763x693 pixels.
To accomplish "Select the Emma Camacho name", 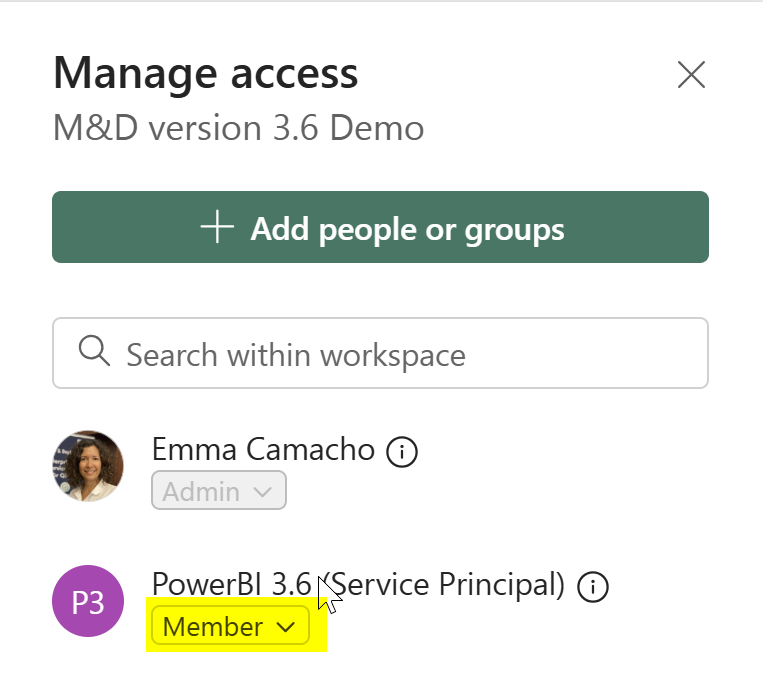I will [x=263, y=449].
